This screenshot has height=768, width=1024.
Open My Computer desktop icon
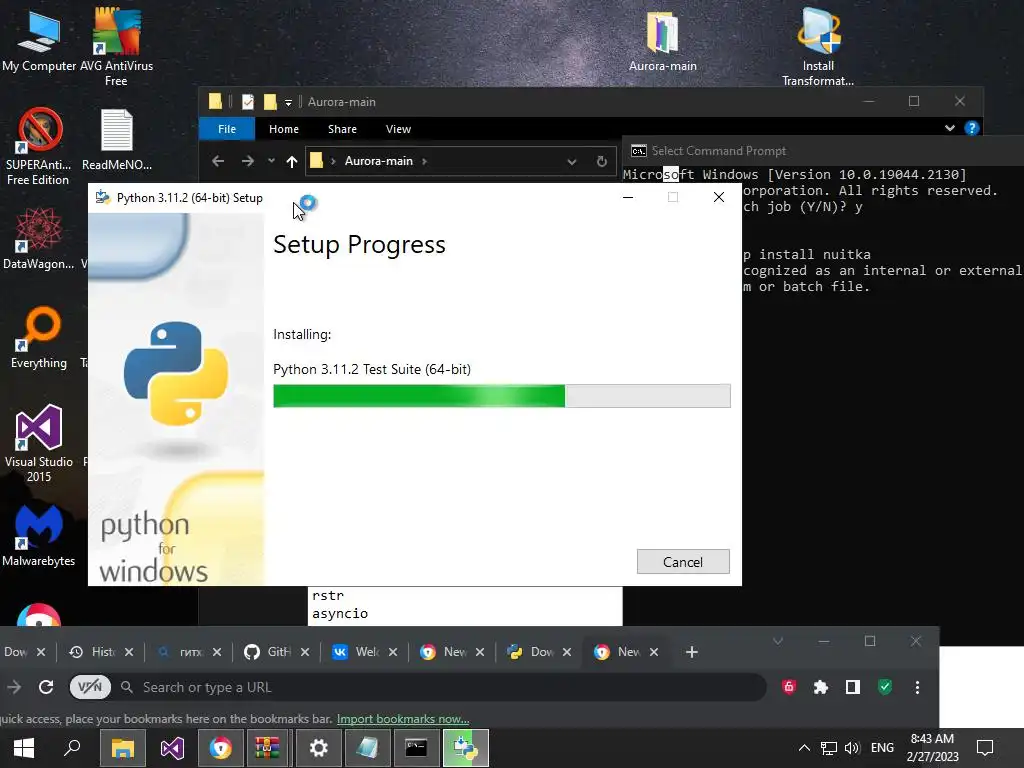39,40
